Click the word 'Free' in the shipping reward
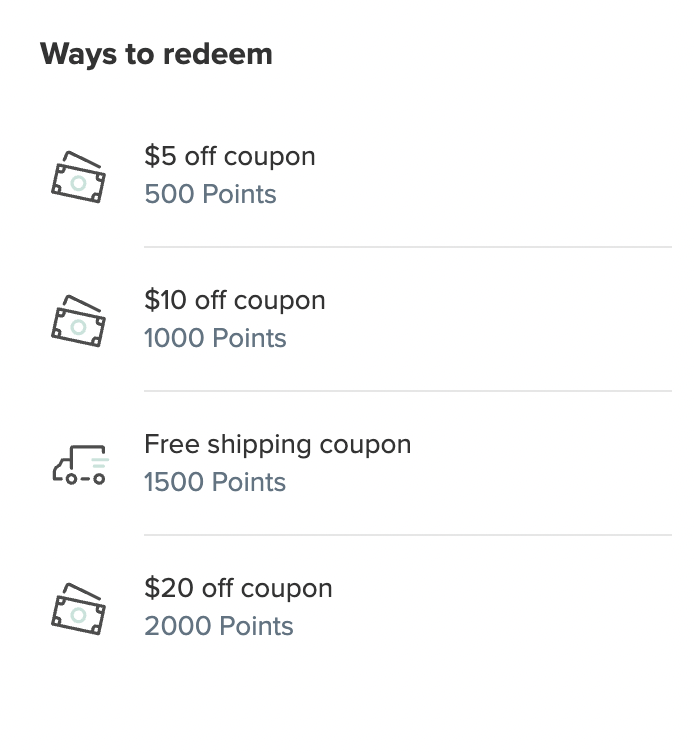 pyautogui.click(x=172, y=445)
